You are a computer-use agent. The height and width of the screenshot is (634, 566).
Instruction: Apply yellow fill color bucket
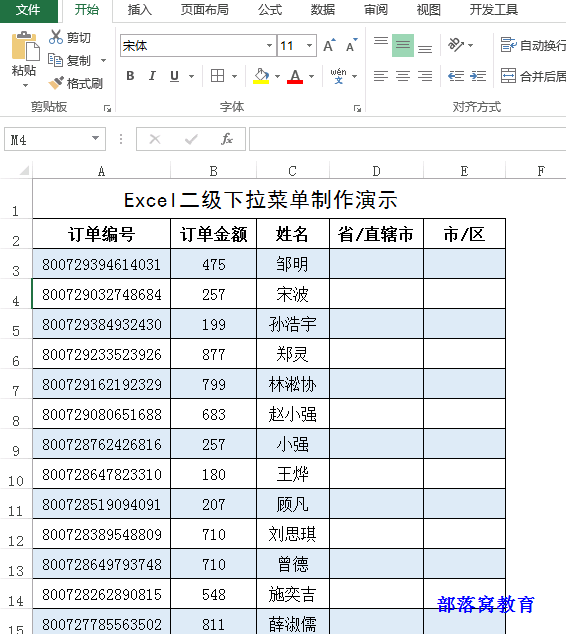click(x=261, y=76)
